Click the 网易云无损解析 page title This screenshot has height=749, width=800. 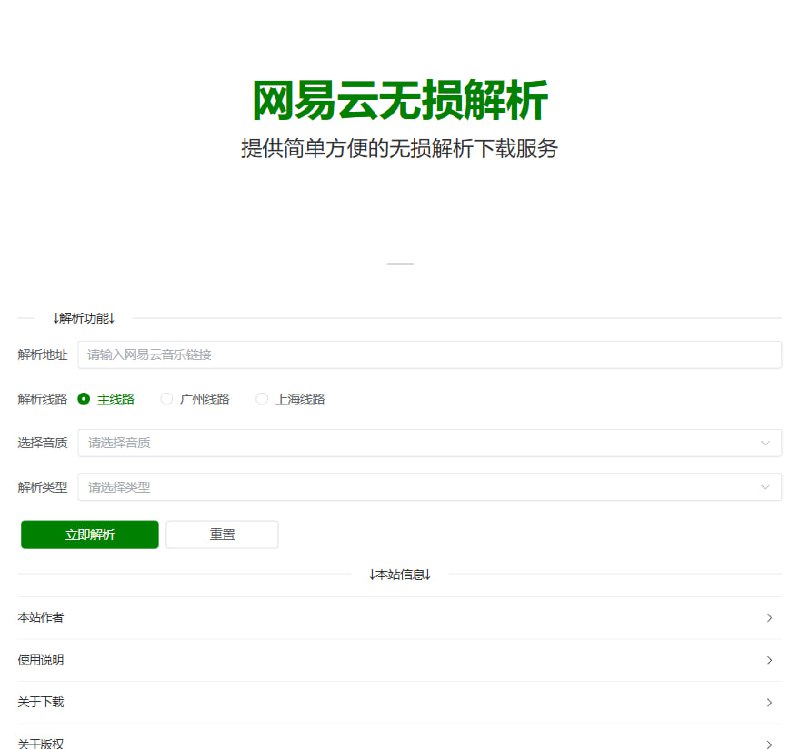pyautogui.click(x=400, y=100)
